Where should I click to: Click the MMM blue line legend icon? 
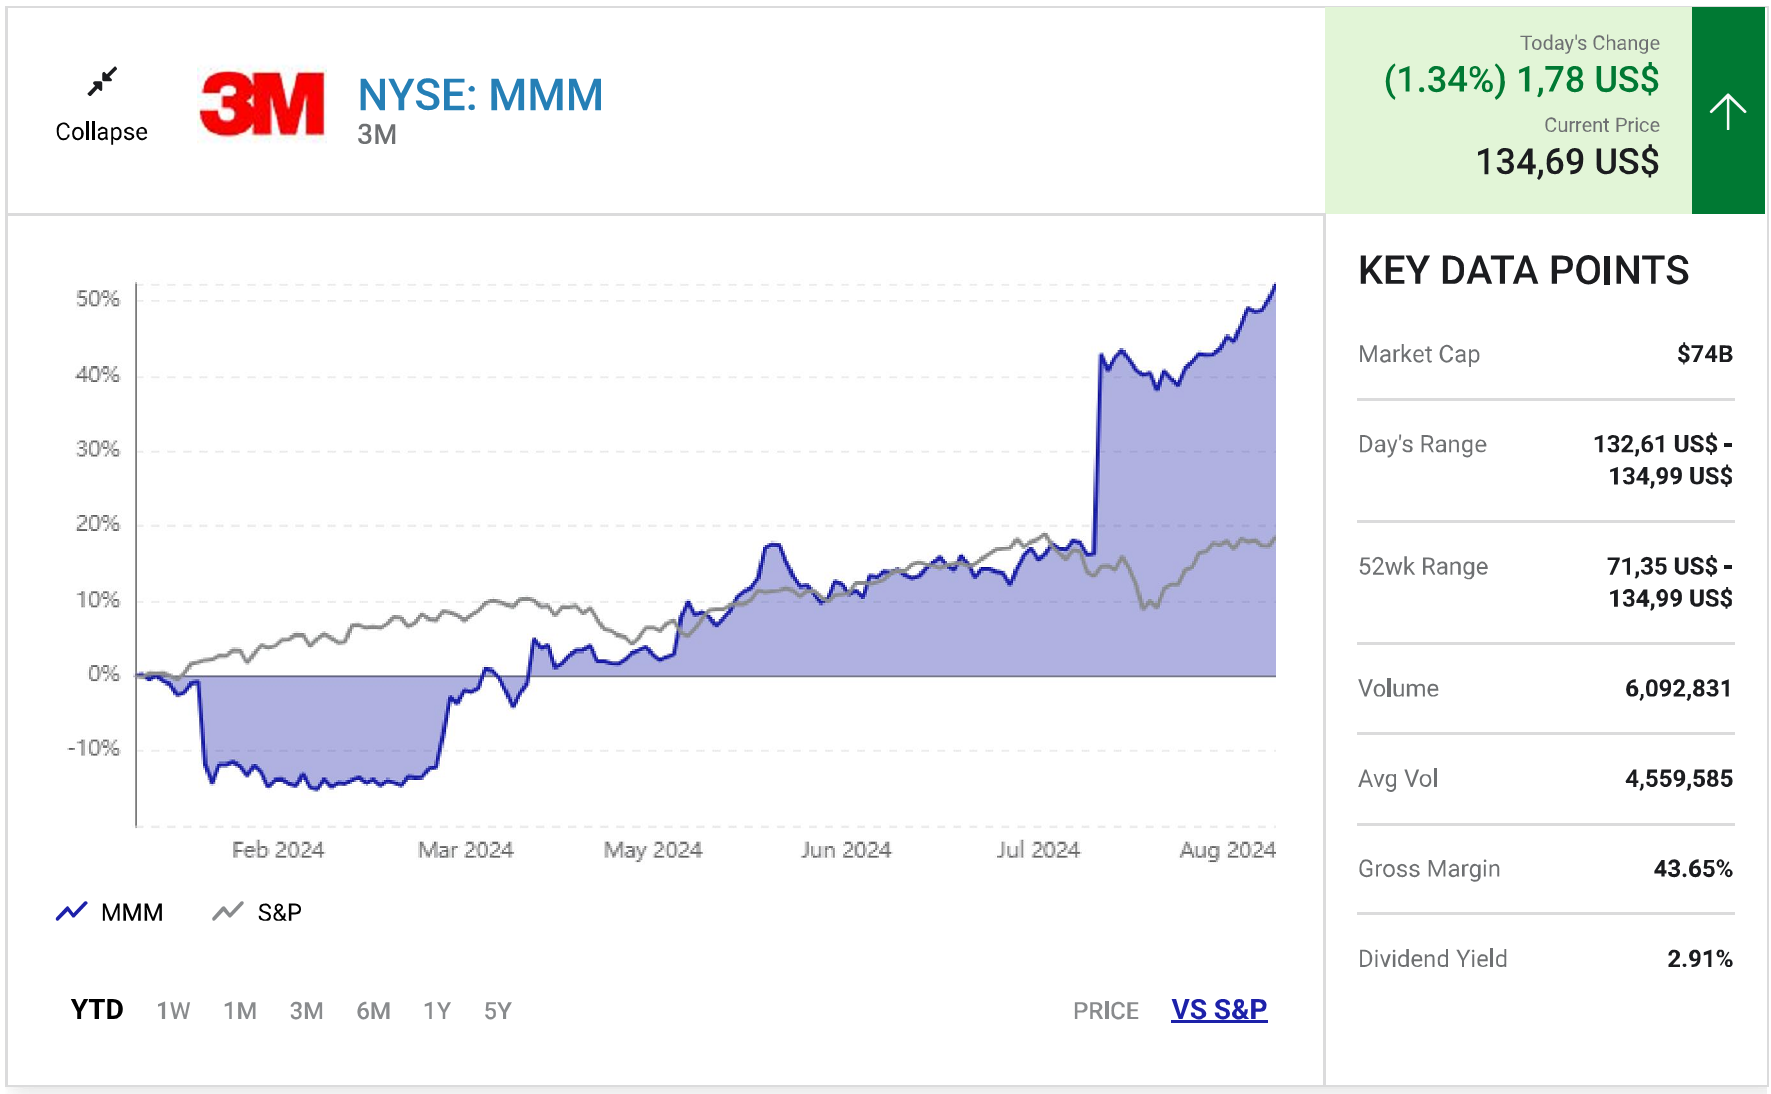[71, 912]
